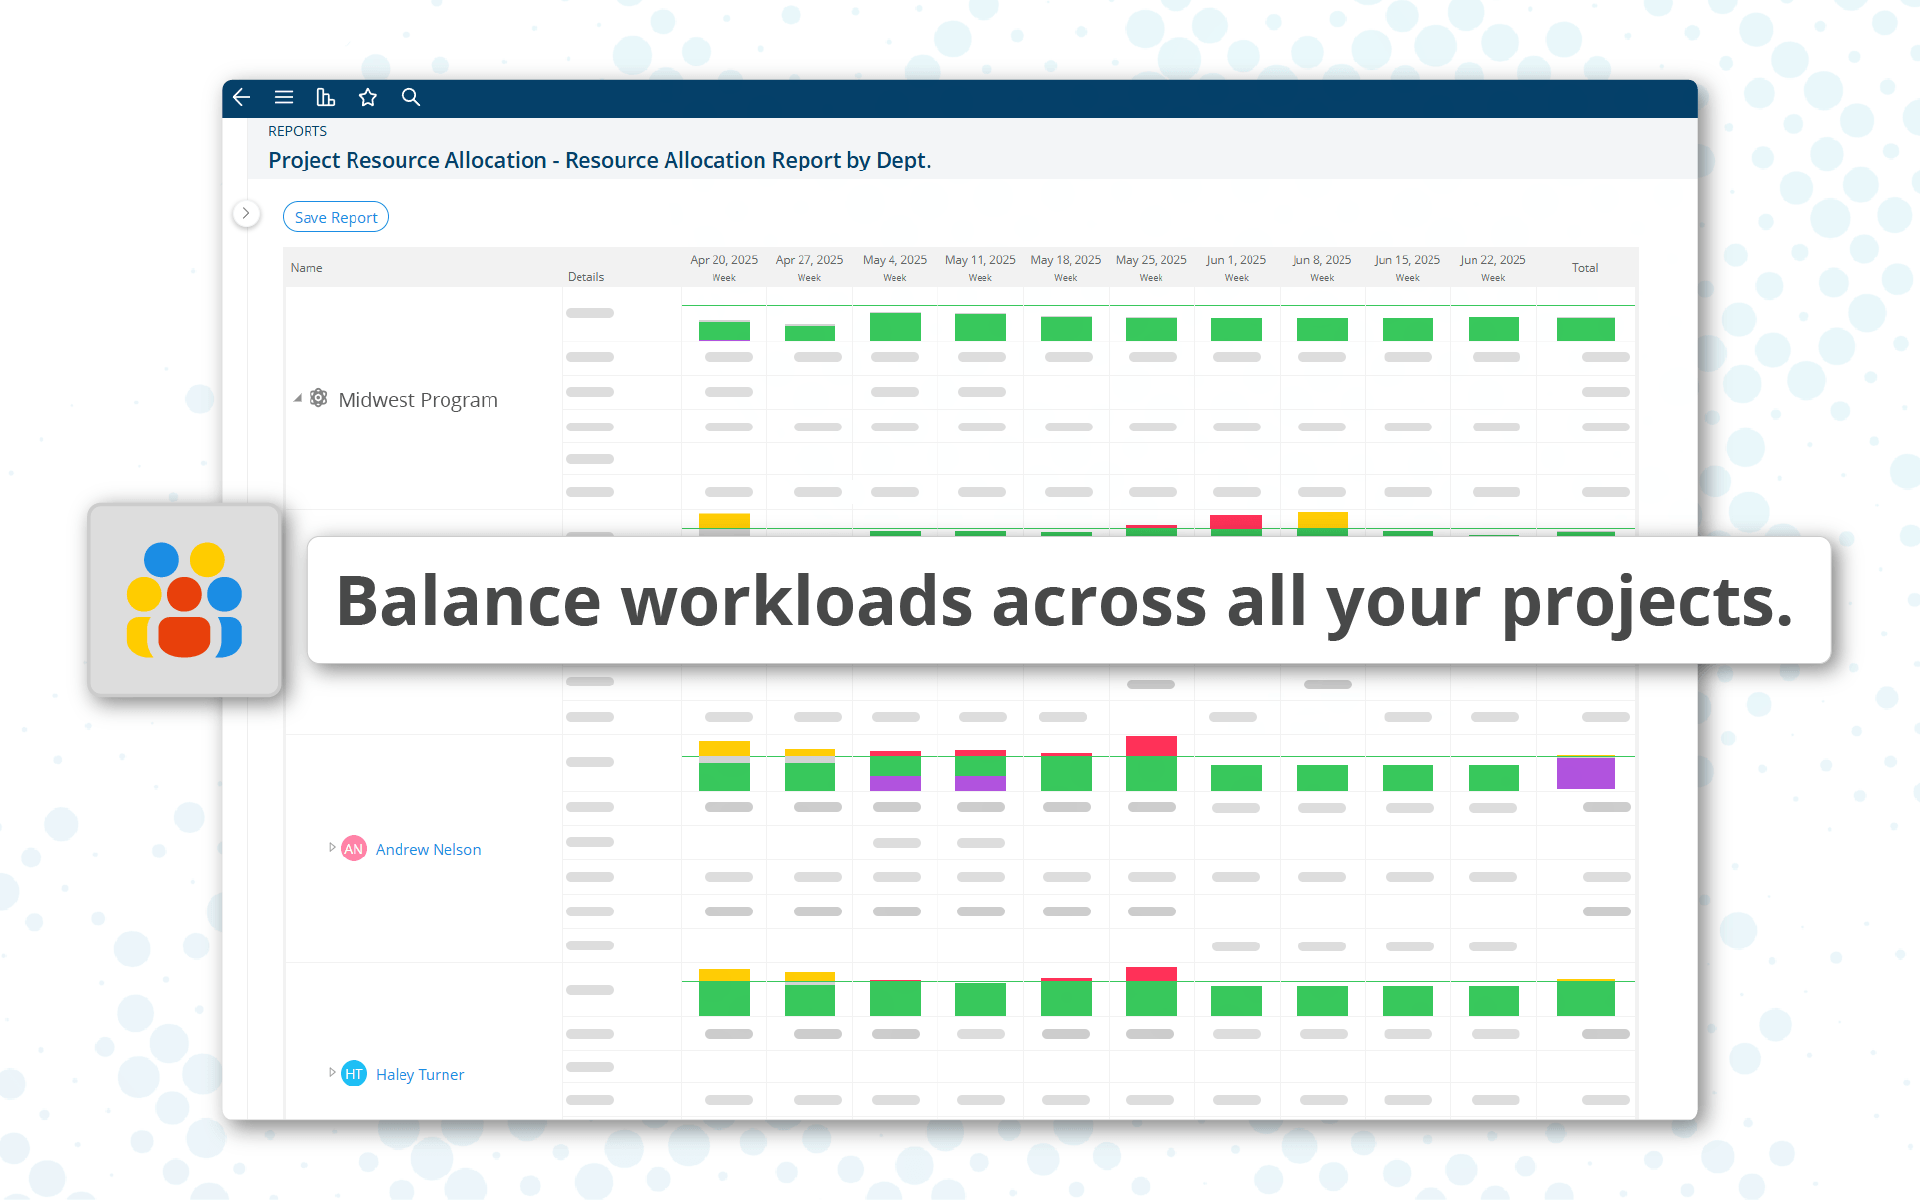
Task: Click the colorful people app logo
Action: click(x=184, y=600)
